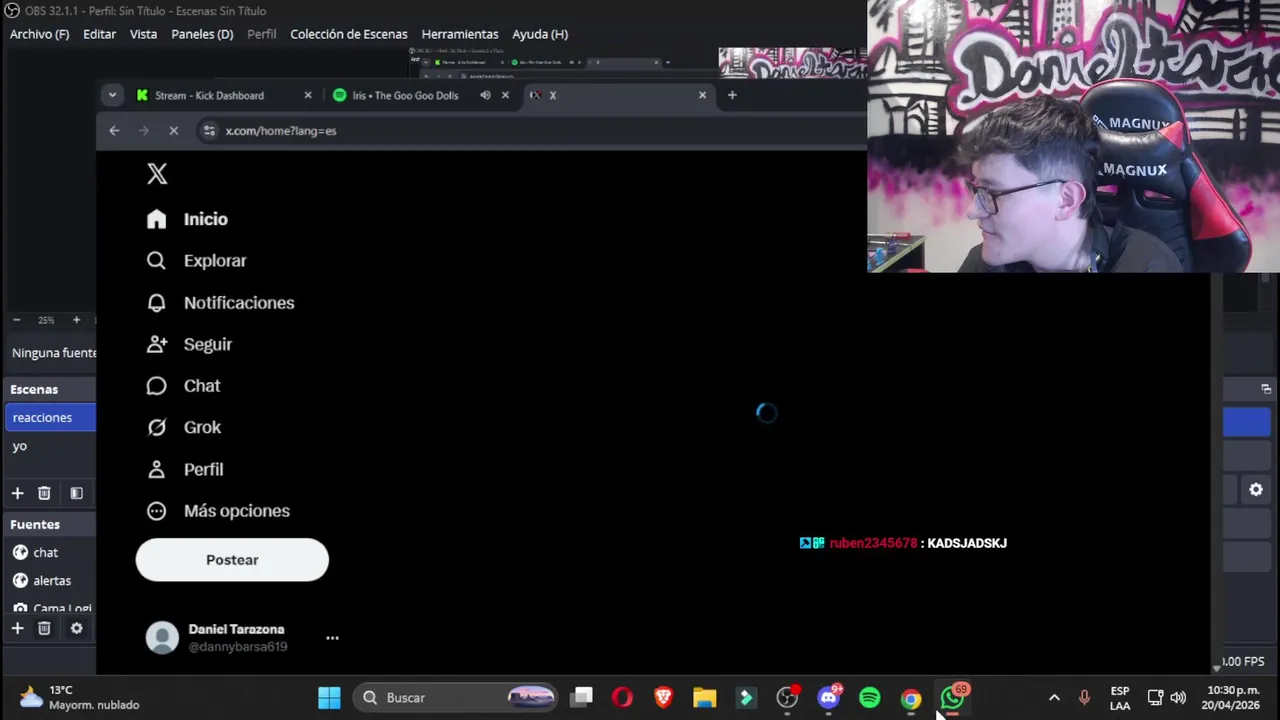Screen dimensions: 1280x720
Task: Click the X logo in the sidebar
Action: pyautogui.click(x=157, y=174)
